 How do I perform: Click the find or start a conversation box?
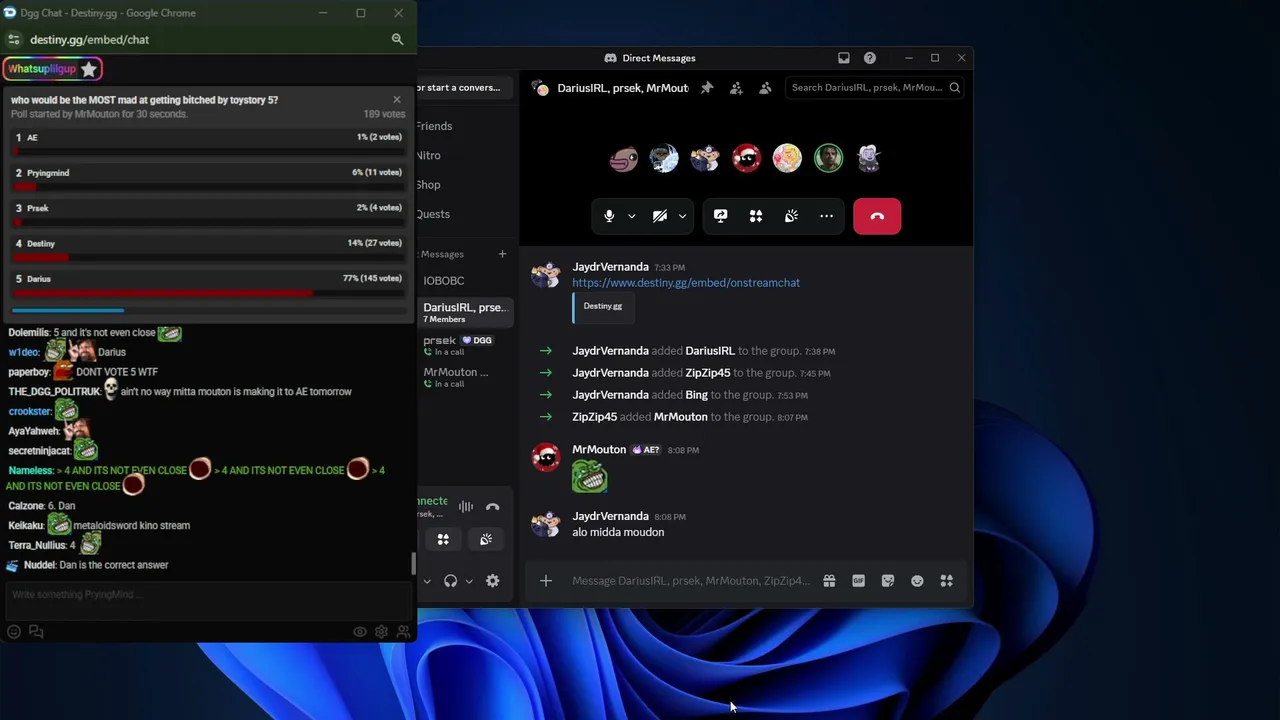(x=463, y=88)
